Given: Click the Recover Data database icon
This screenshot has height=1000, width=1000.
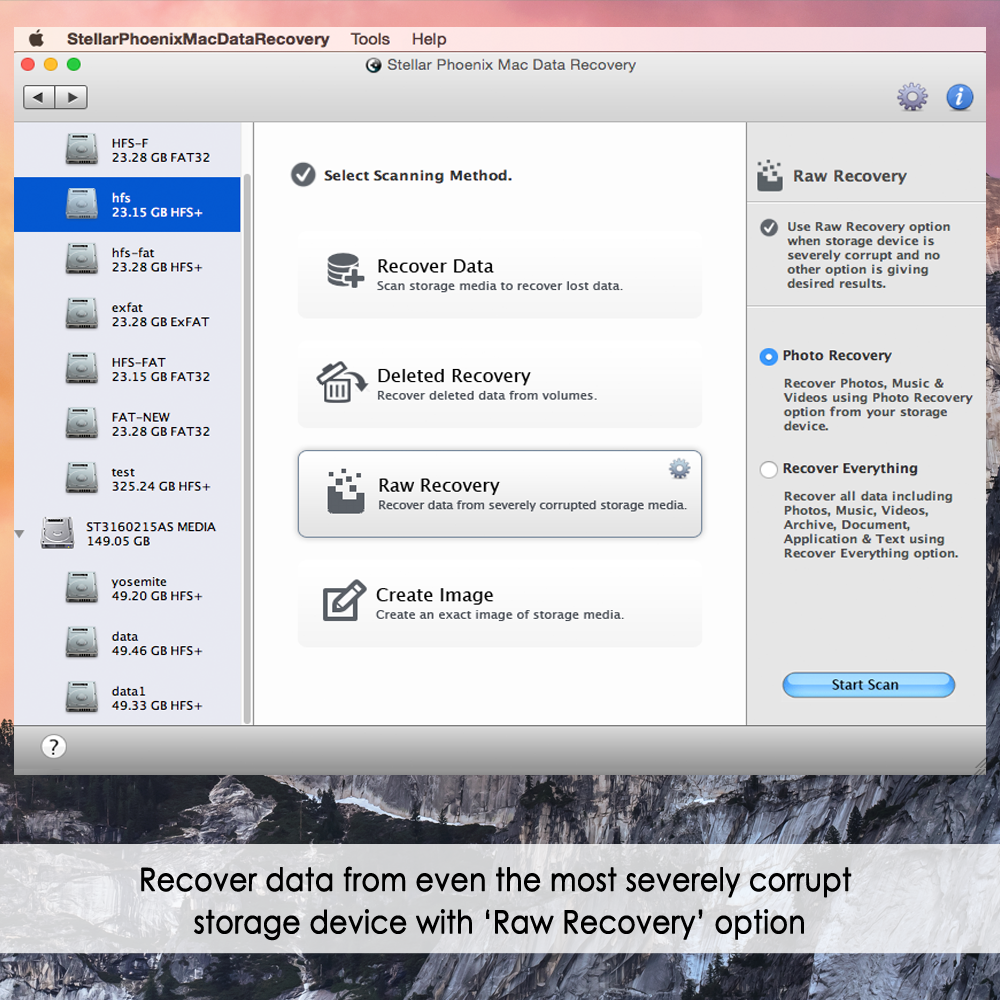Looking at the screenshot, I should coord(345,270).
